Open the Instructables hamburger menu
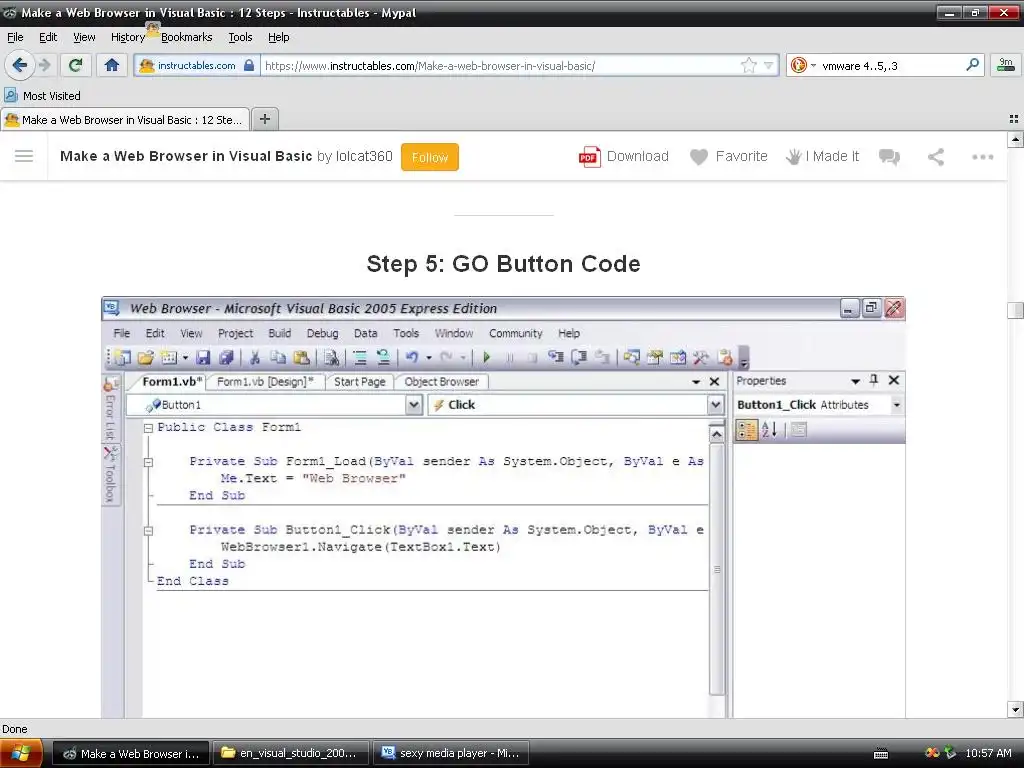 (24, 156)
